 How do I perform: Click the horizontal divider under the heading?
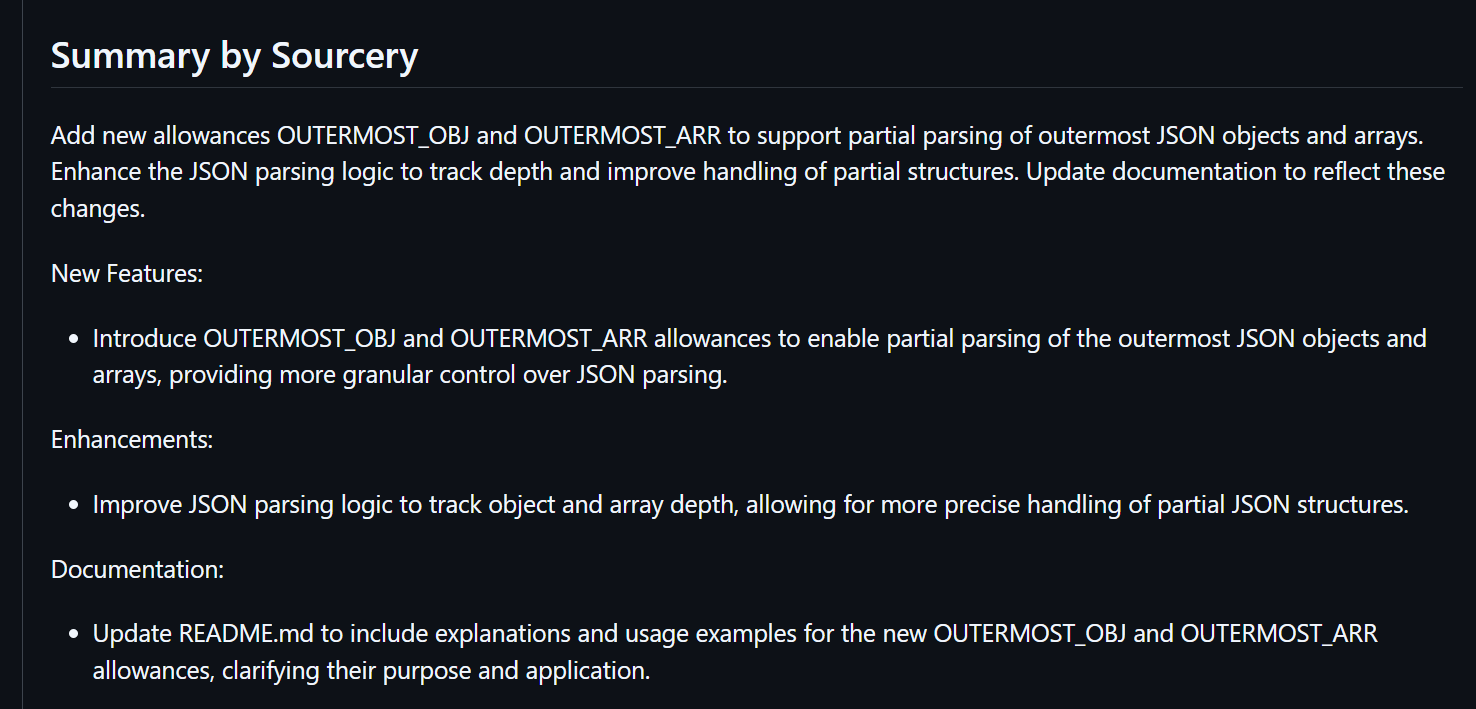tap(756, 88)
